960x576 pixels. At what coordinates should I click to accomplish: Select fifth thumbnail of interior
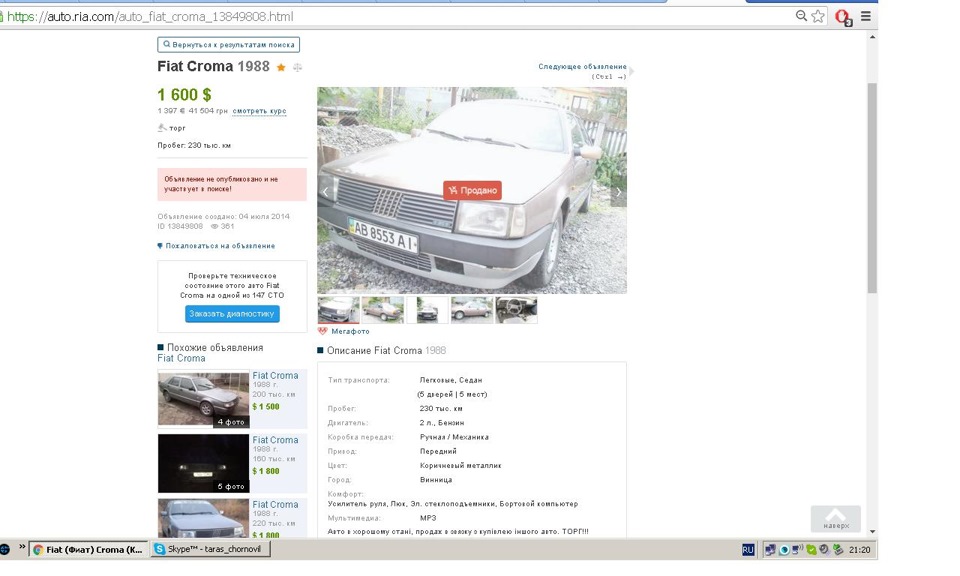coord(516,310)
